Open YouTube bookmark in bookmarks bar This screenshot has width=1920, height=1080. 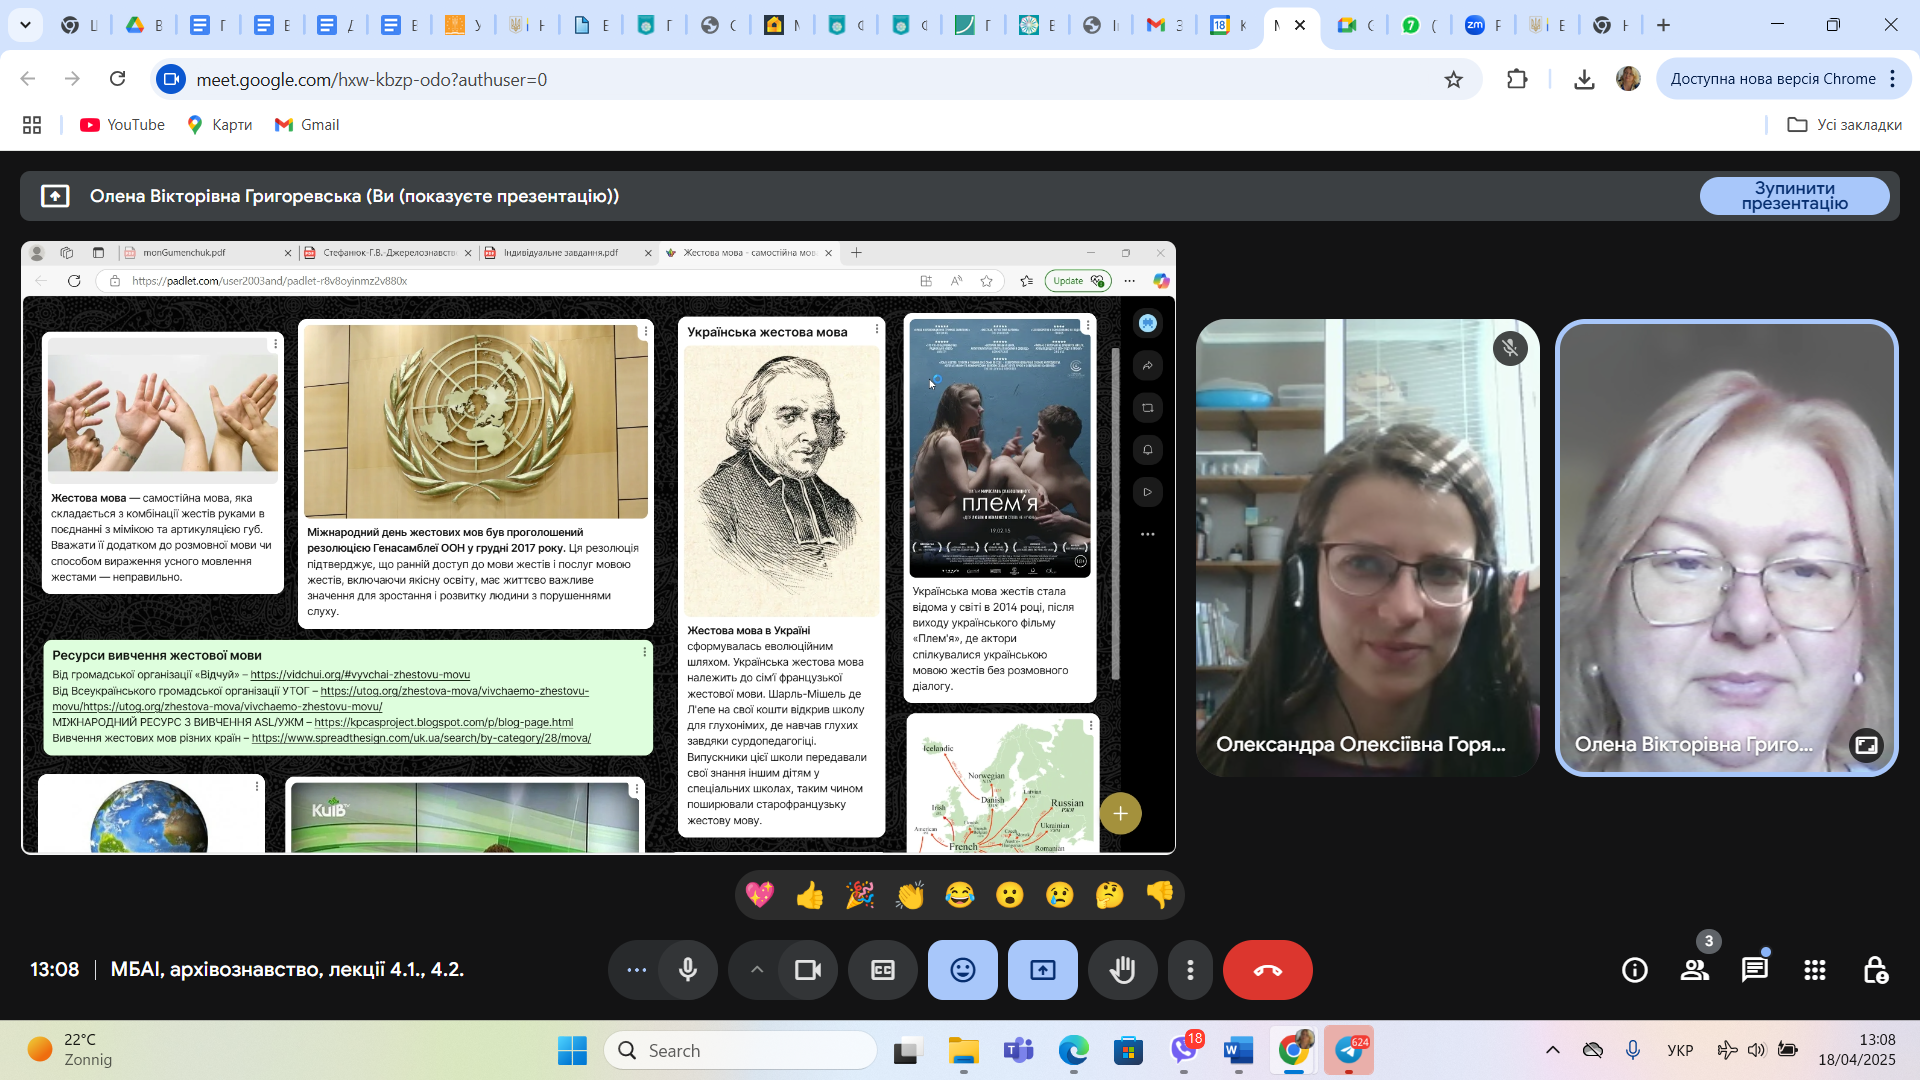pos(122,125)
